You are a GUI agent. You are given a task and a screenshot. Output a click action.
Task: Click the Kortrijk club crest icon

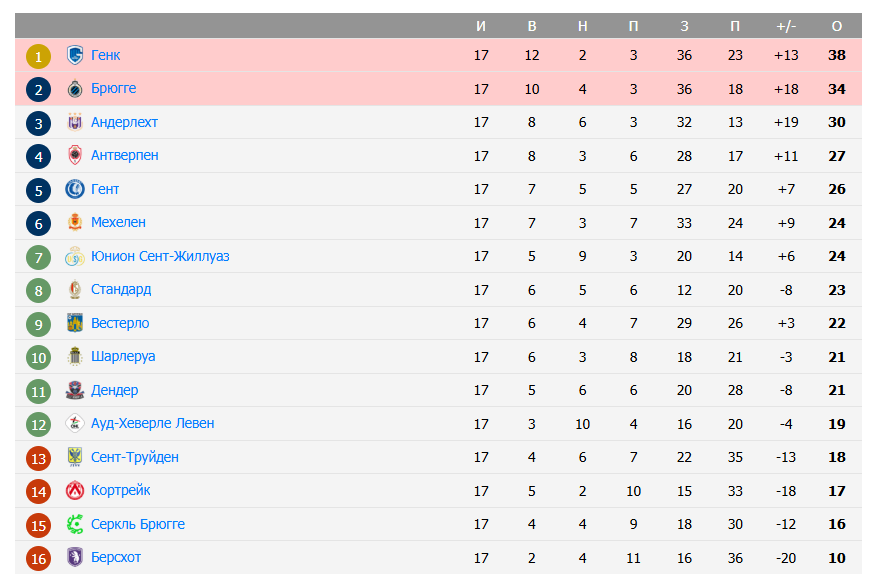click(x=74, y=491)
